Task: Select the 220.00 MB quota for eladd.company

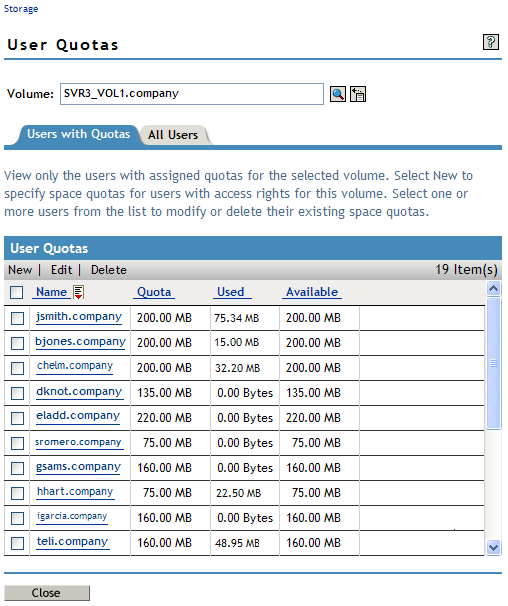Action: tap(164, 418)
